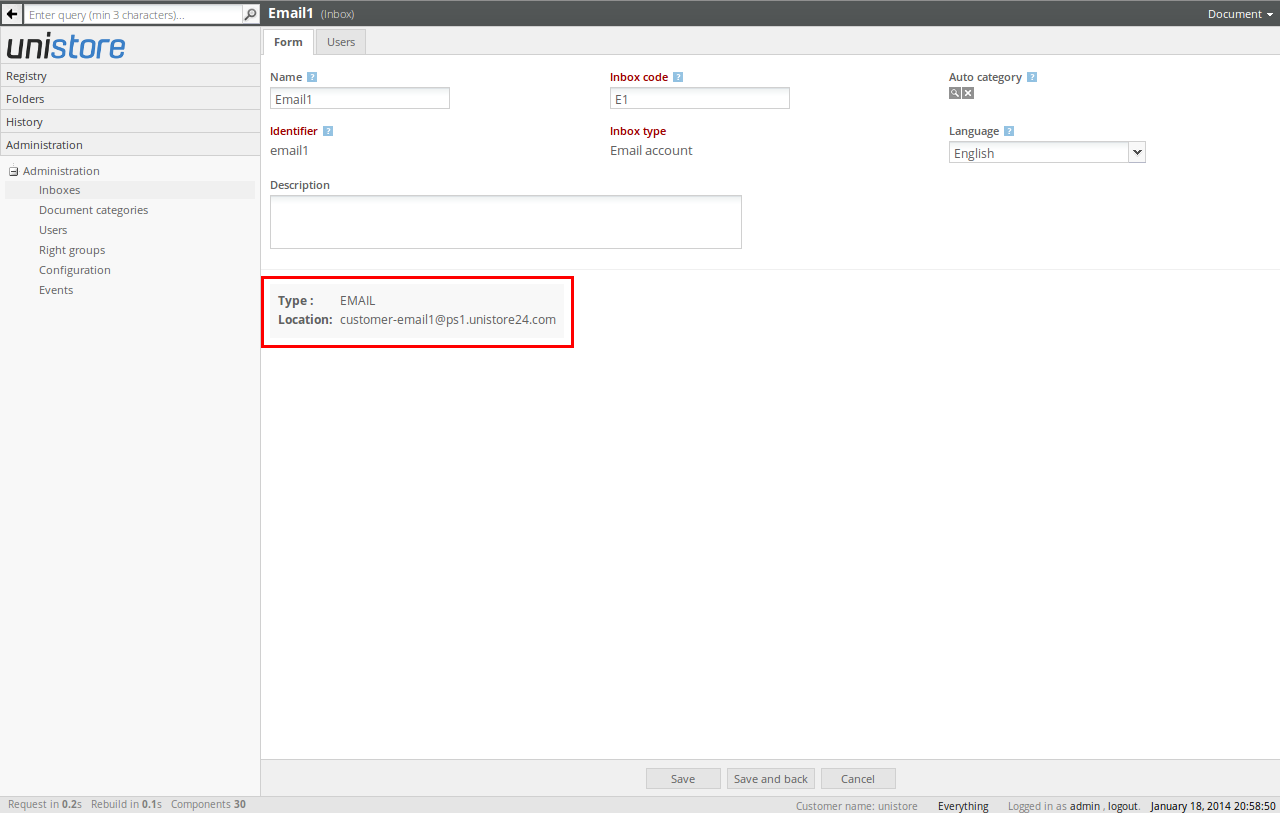The image size is (1280, 813).
Task: Click the EMAIL type value
Action: coord(357,300)
